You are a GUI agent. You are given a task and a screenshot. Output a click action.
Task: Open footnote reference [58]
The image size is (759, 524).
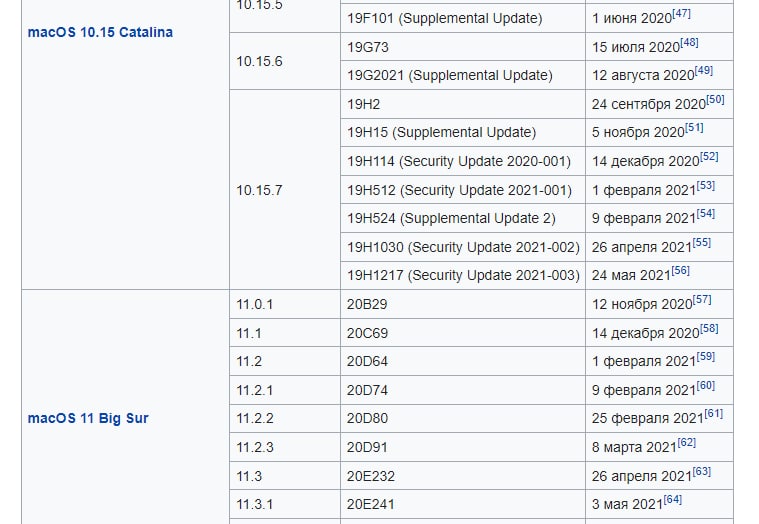[709, 329]
